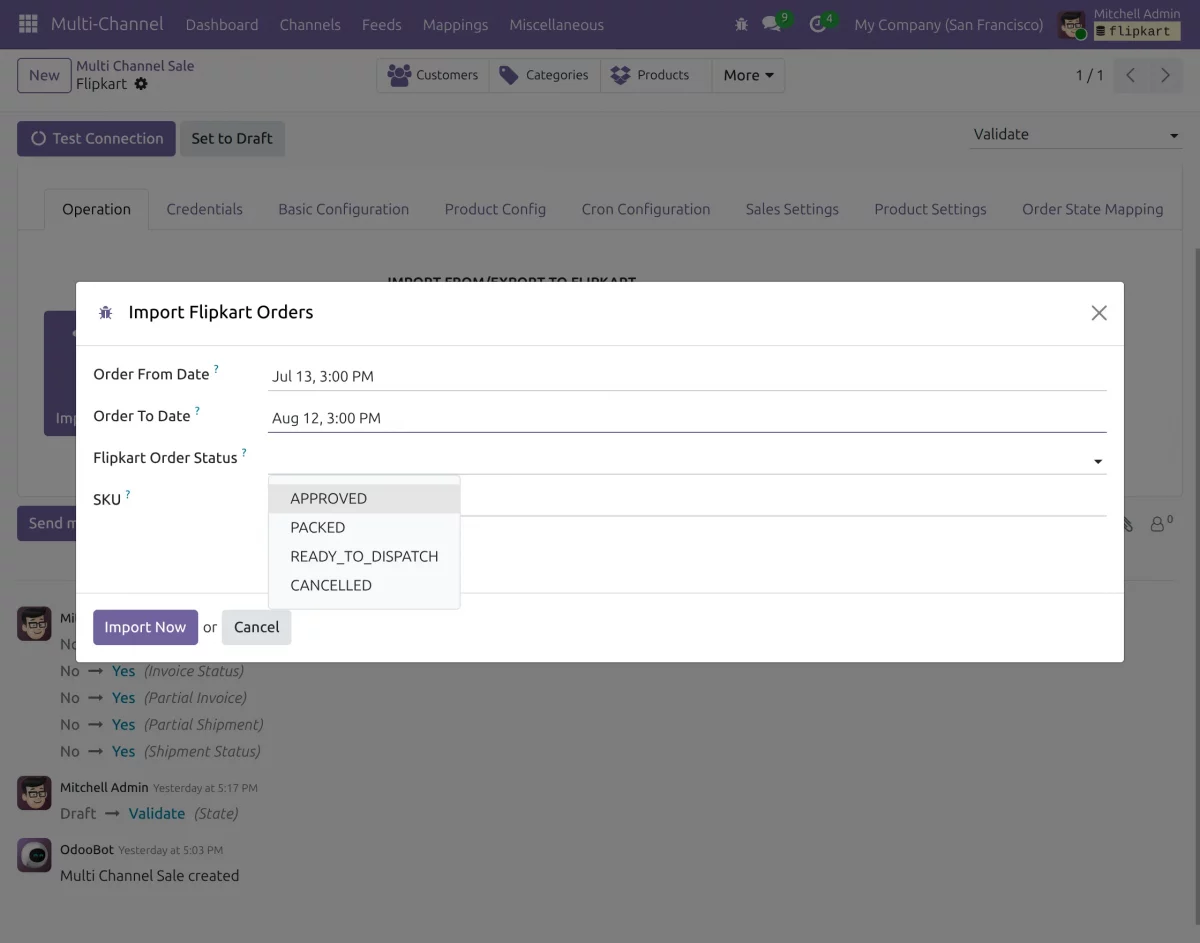Switch to Basic Configuration tab
The image size is (1200, 943).
tap(343, 209)
